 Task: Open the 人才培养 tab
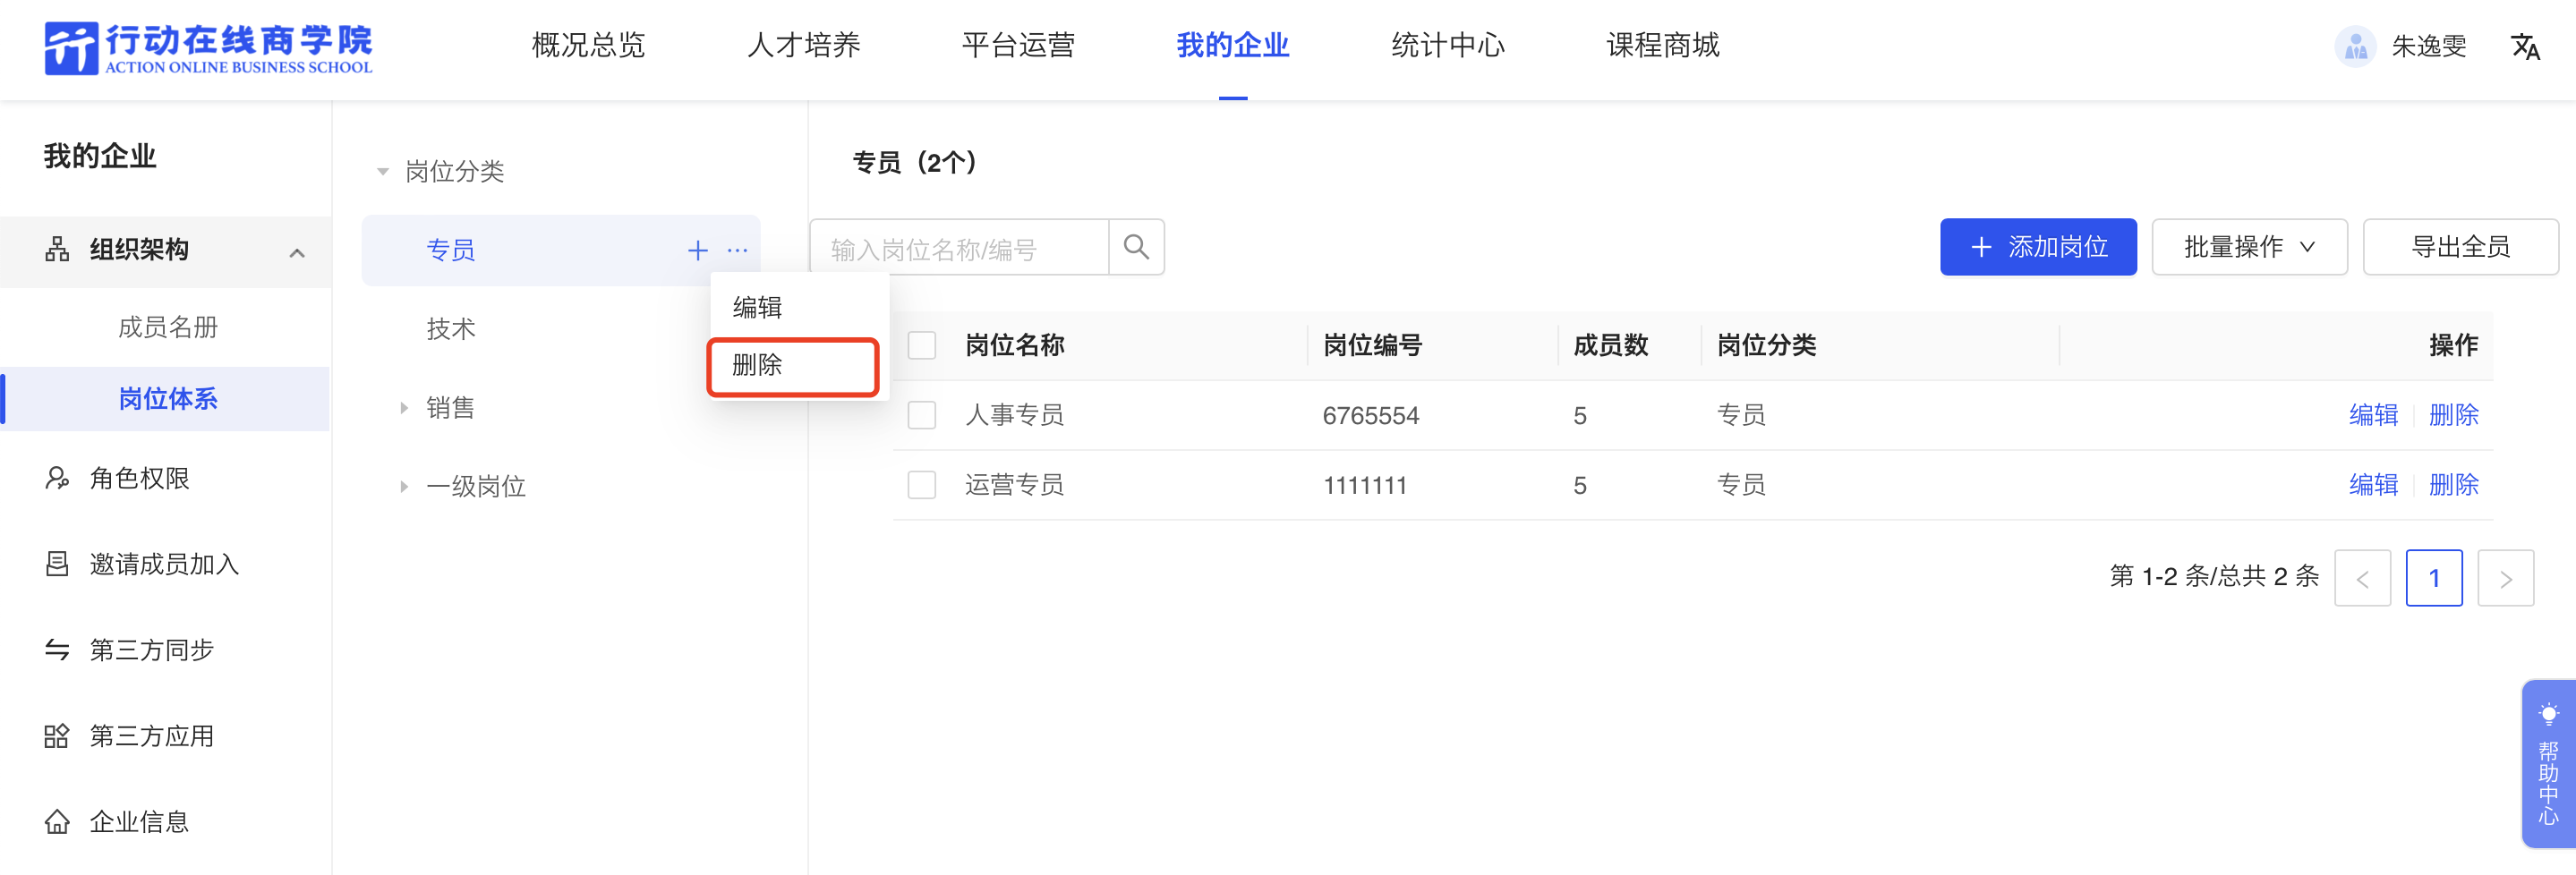click(x=803, y=45)
